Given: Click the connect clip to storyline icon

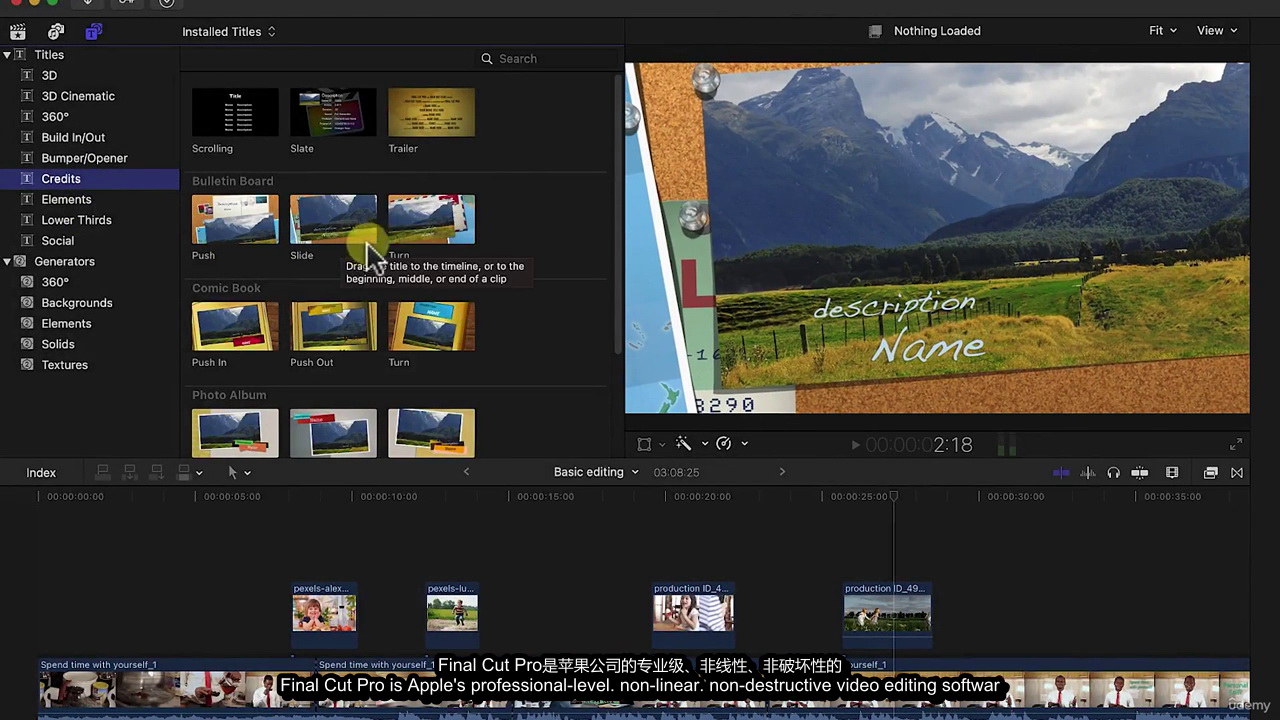Looking at the screenshot, I should click(x=102, y=472).
